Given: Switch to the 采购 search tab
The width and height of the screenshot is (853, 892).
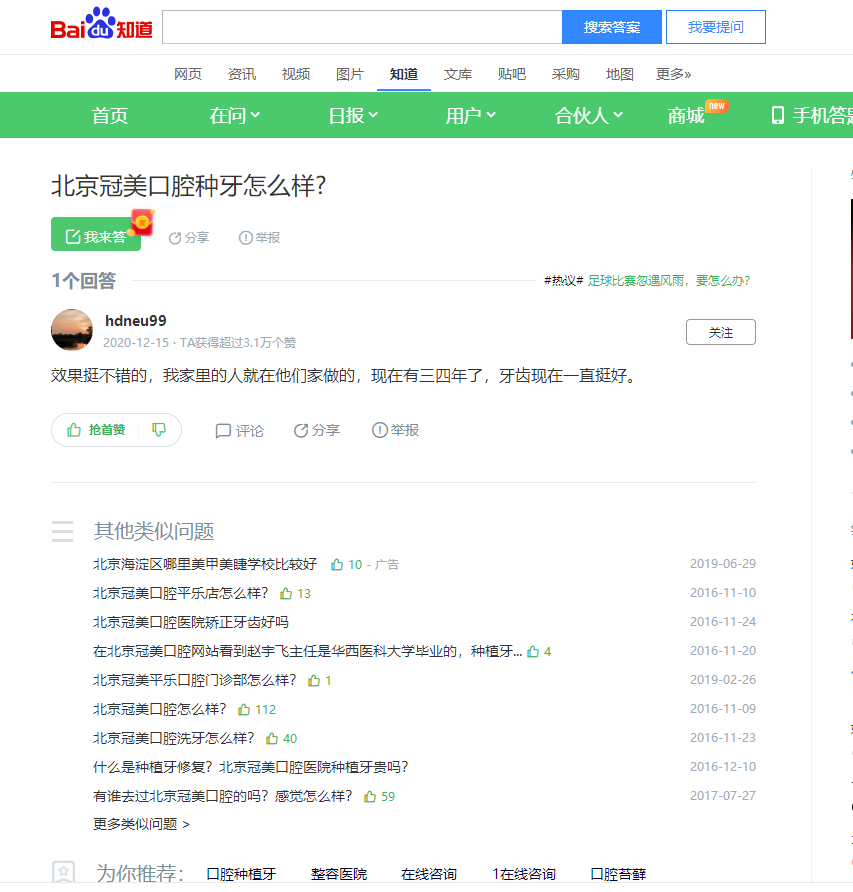Looking at the screenshot, I should (x=566, y=74).
